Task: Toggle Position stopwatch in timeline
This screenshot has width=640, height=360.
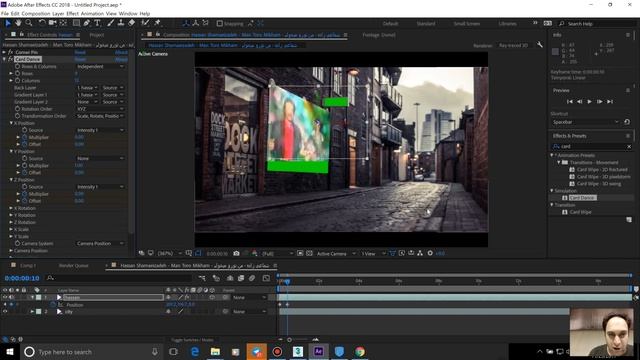Action: click(53, 304)
